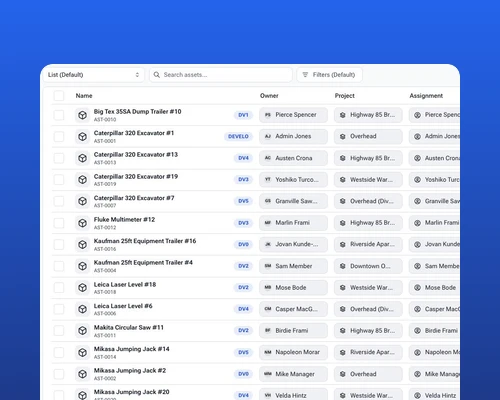Screen dimensions: 500x400
Task: Open the Granville Saw... owner chip
Action: coord(293,201)
